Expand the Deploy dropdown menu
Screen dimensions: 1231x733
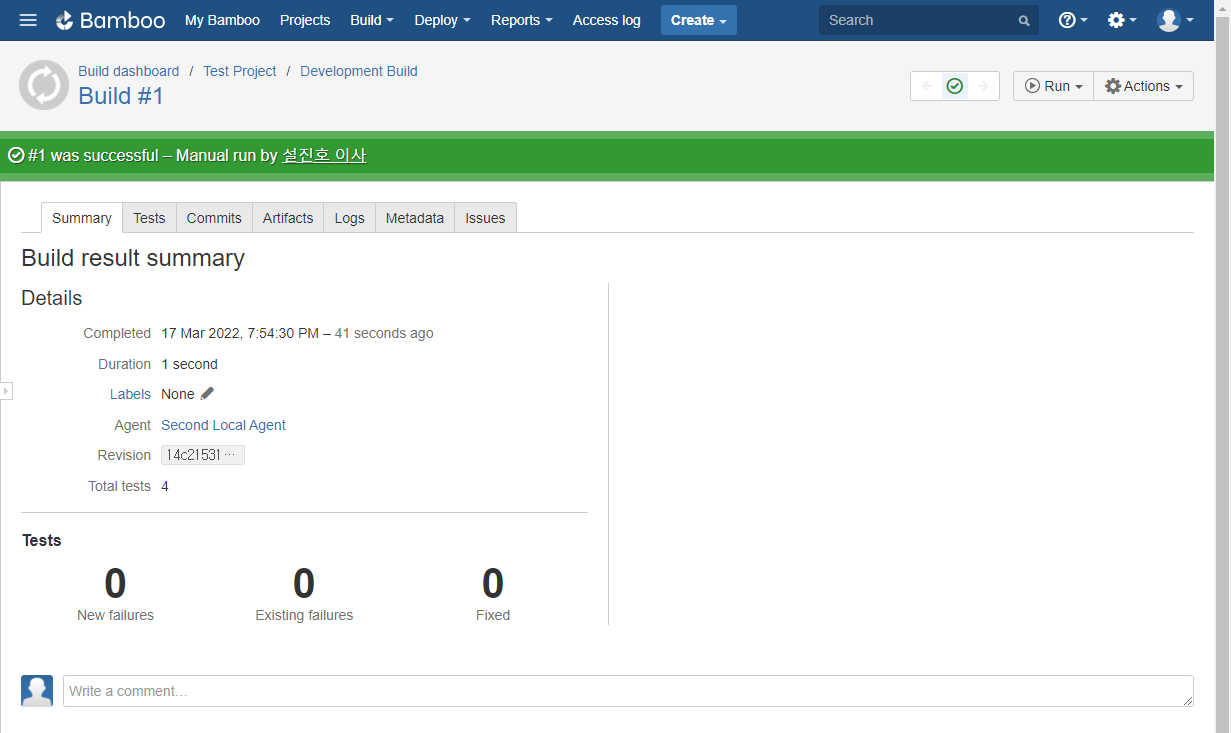[x=441, y=20]
